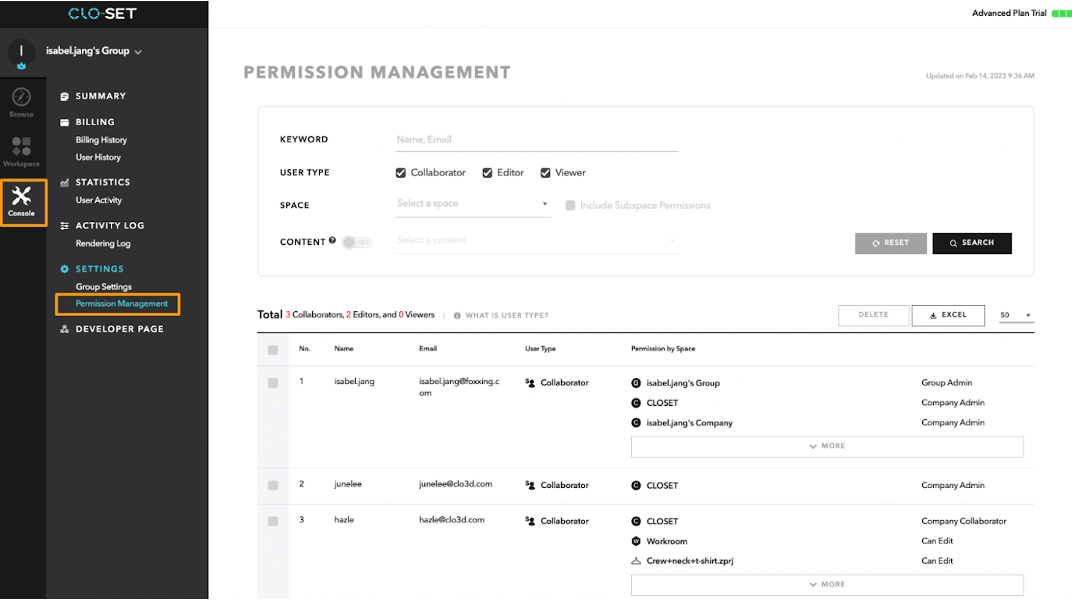Open the Settings gear in sidebar
This screenshot has height=600, width=1072.
point(64,268)
